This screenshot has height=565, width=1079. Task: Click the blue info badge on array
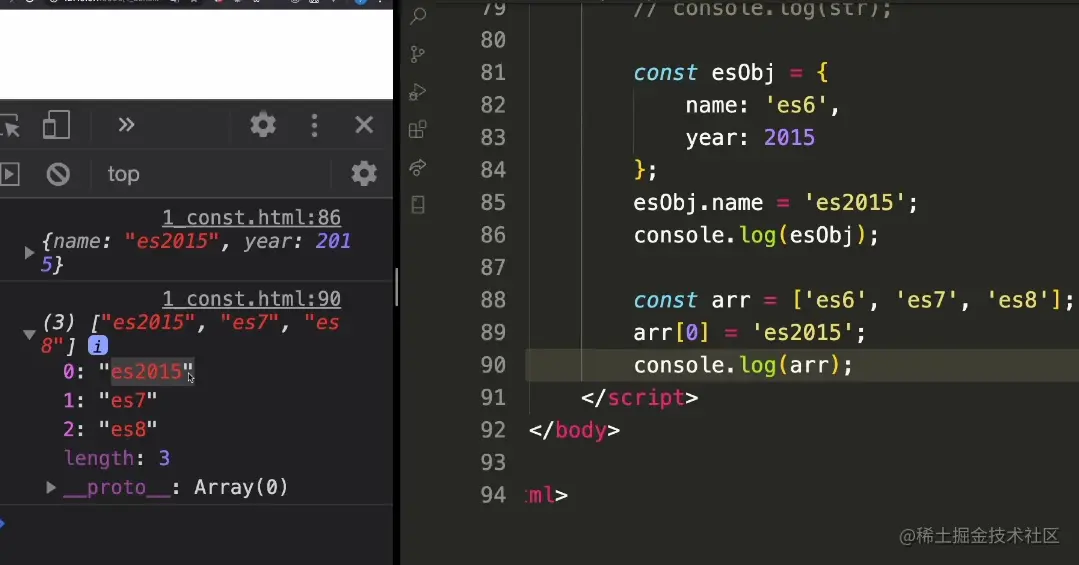tap(98, 345)
